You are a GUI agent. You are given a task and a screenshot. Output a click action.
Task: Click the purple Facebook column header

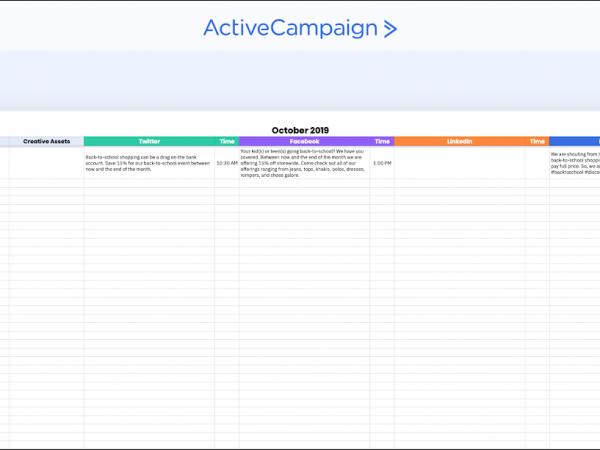pos(304,142)
